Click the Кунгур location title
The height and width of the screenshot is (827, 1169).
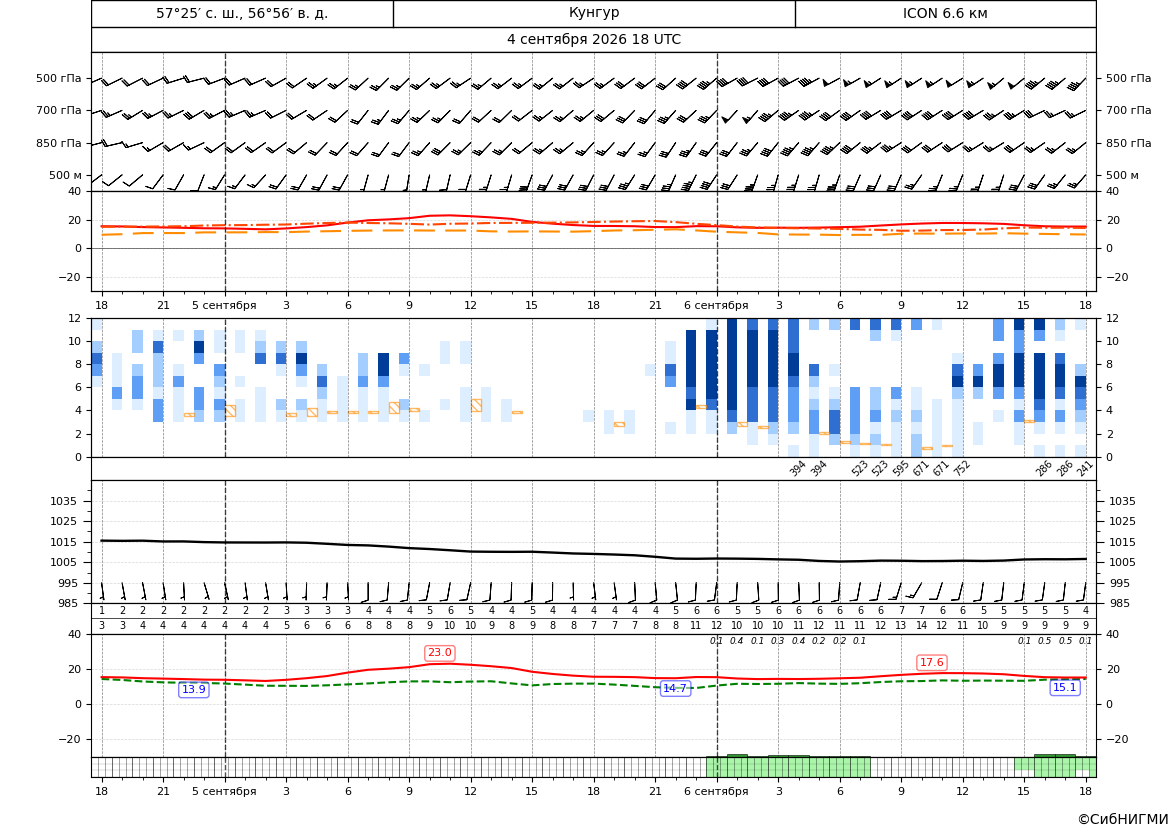click(x=593, y=13)
